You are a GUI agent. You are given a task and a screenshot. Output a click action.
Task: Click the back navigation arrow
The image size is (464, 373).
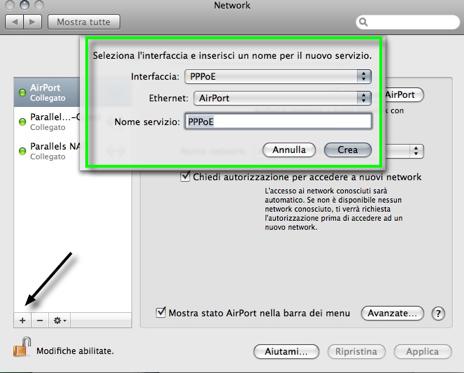coord(15,22)
